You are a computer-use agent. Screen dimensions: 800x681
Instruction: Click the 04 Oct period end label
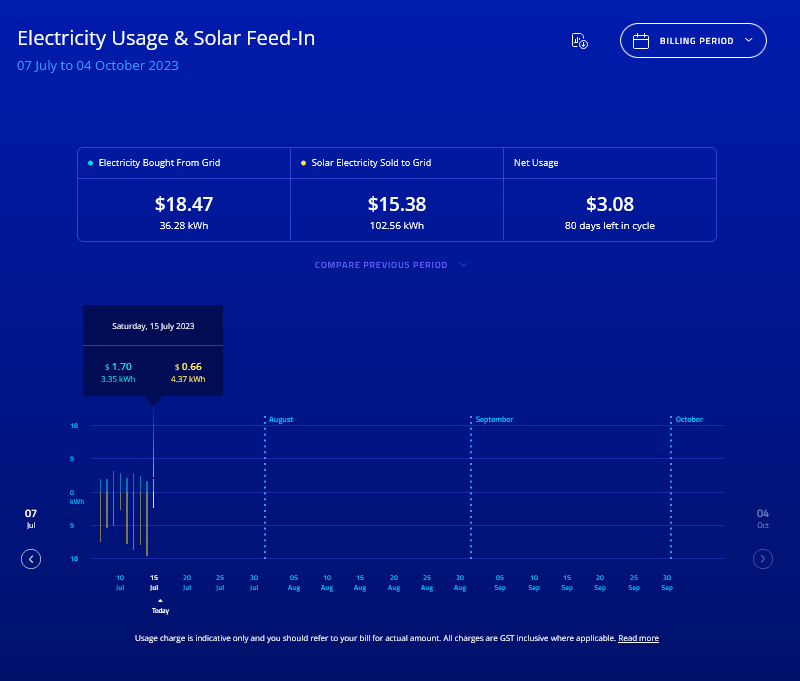click(x=763, y=518)
